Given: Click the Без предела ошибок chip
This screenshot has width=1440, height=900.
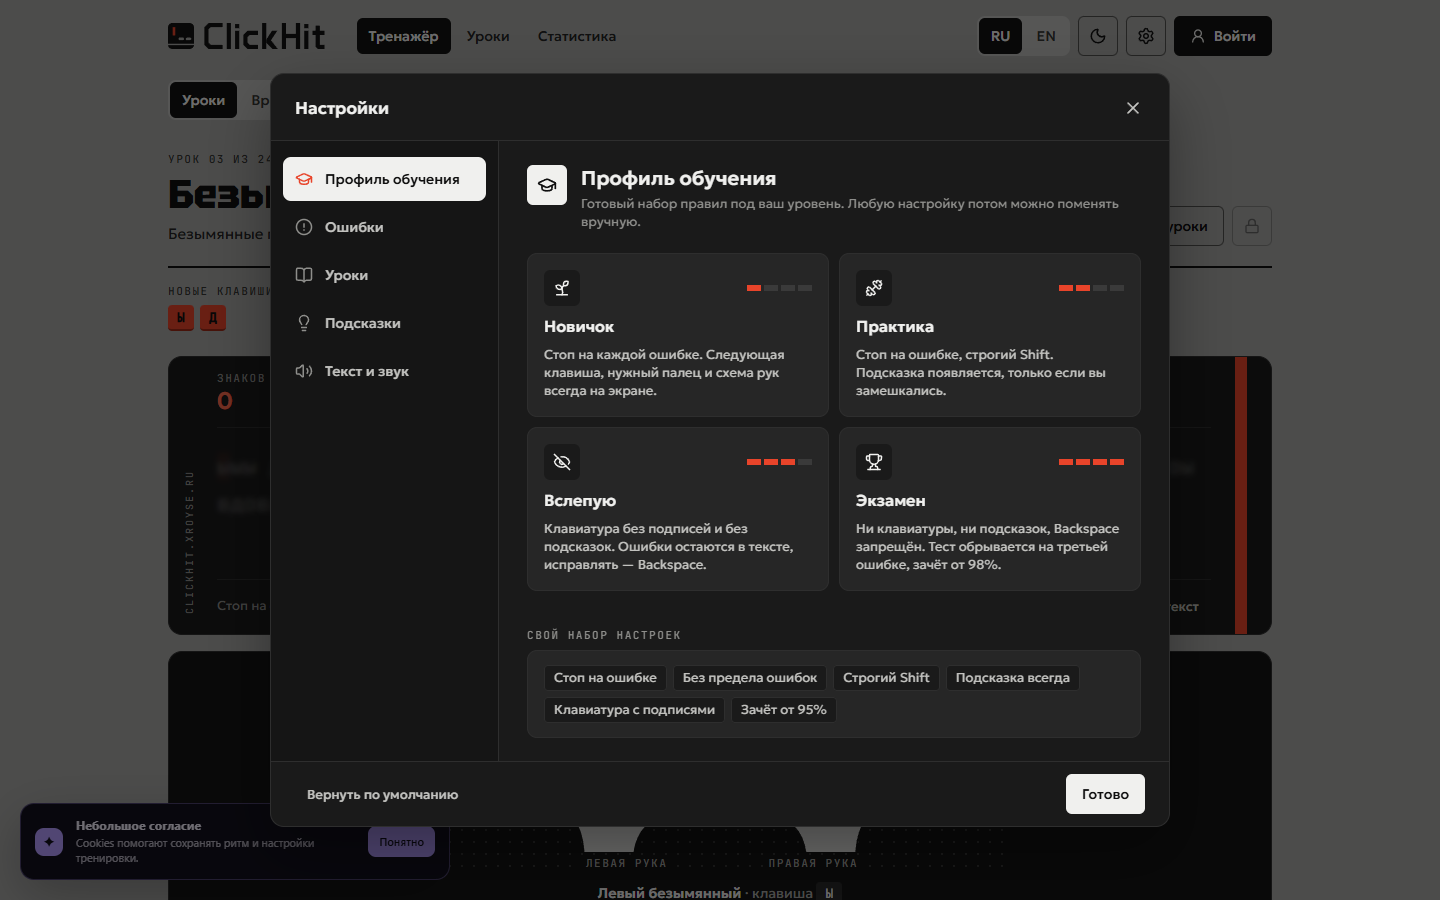Looking at the screenshot, I should coord(750,678).
